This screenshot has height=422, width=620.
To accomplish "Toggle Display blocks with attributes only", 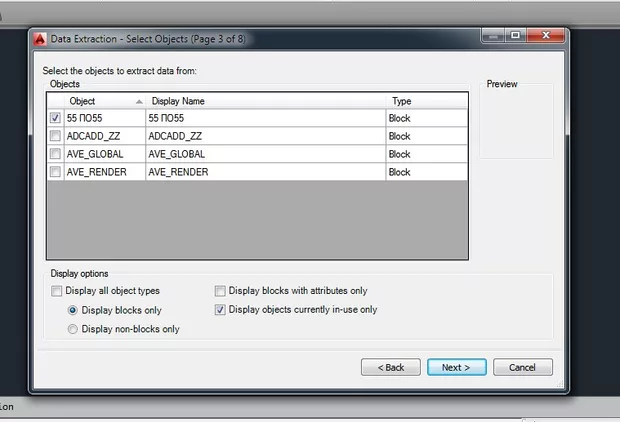I will click(221, 291).
